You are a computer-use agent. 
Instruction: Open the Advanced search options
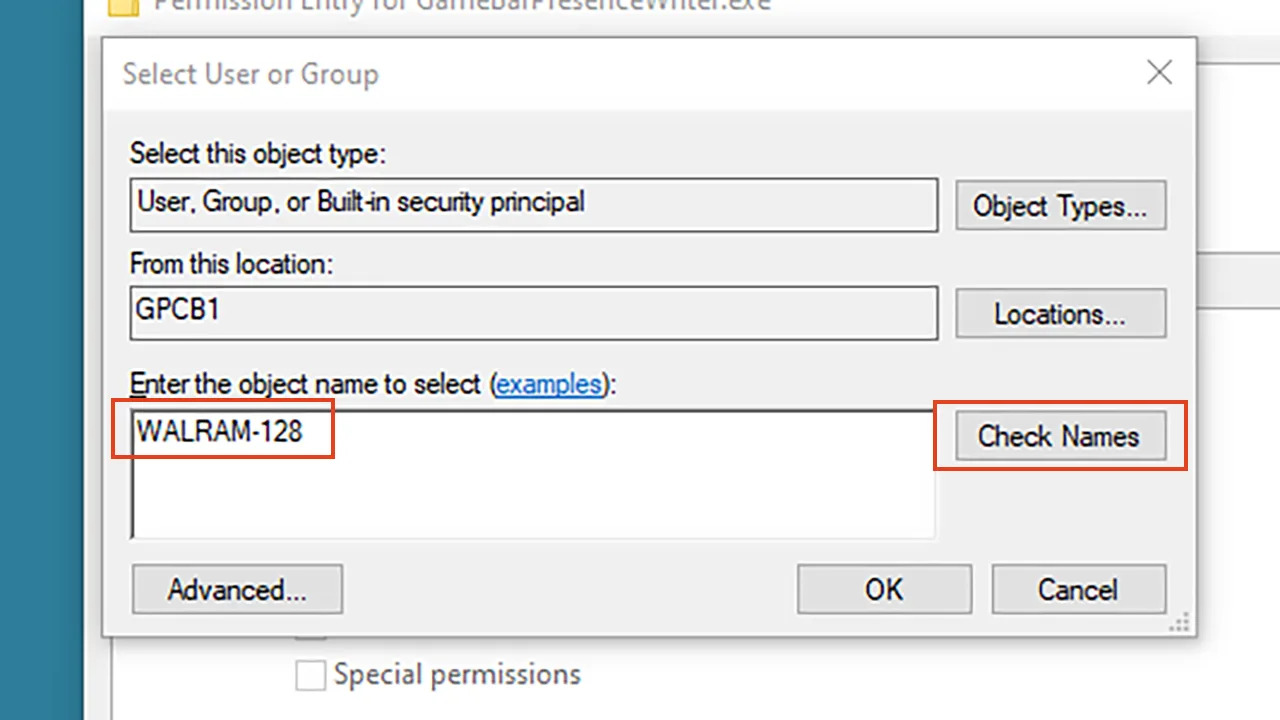(237, 589)
